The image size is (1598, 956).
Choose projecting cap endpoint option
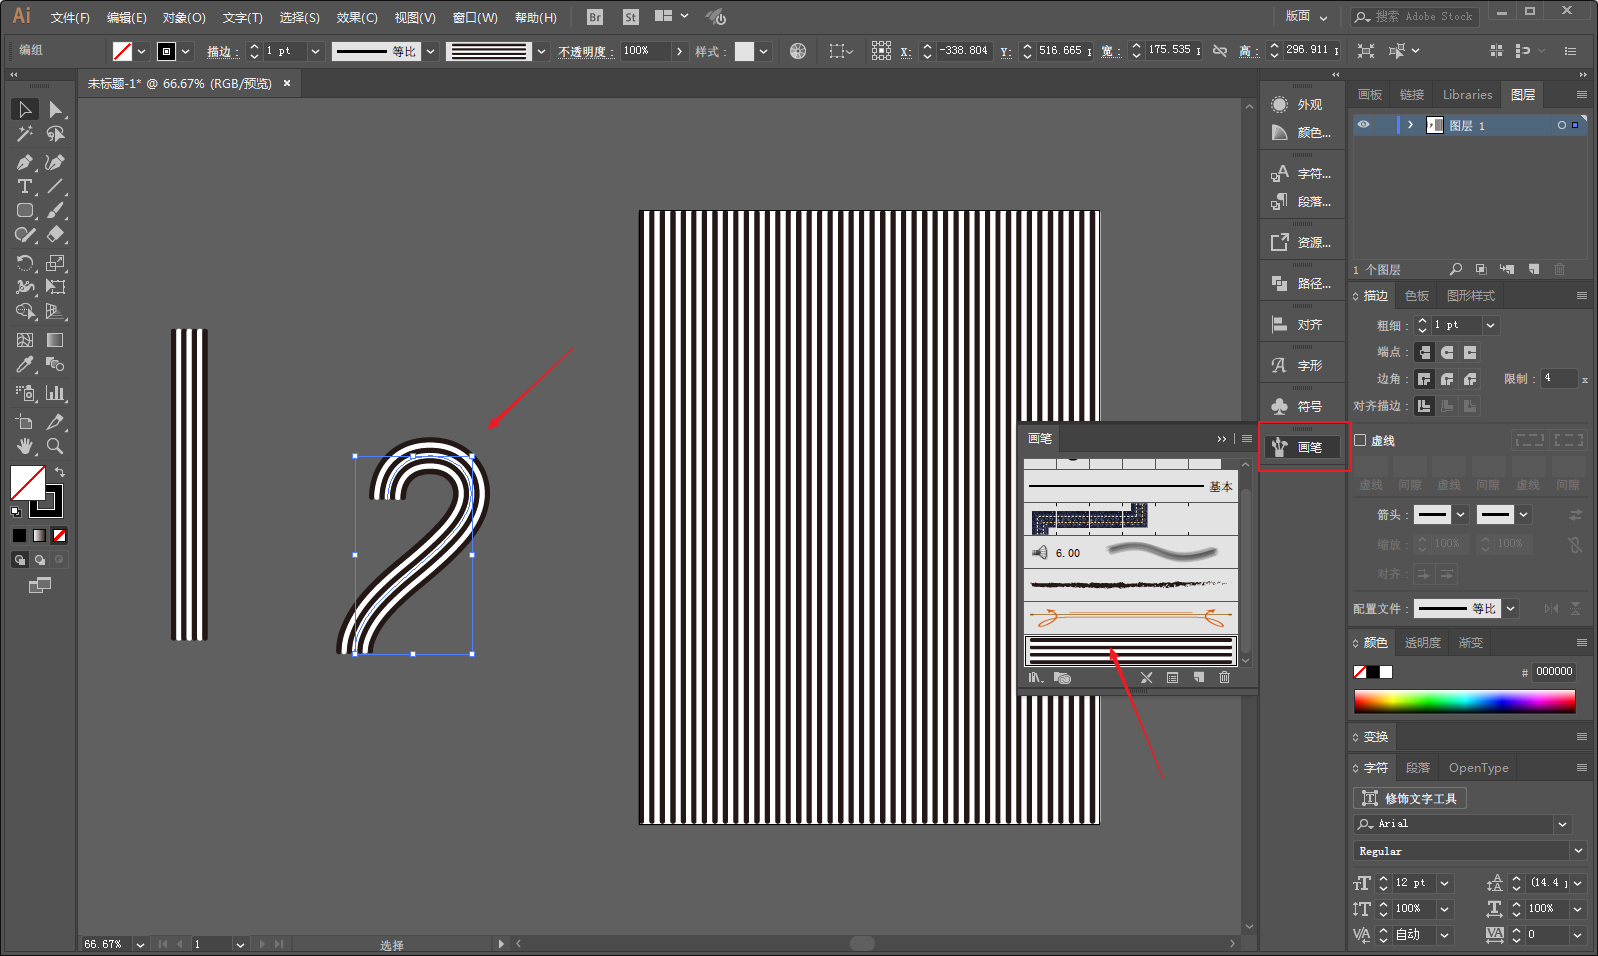pyautogui.click(x=1470, y=352)
